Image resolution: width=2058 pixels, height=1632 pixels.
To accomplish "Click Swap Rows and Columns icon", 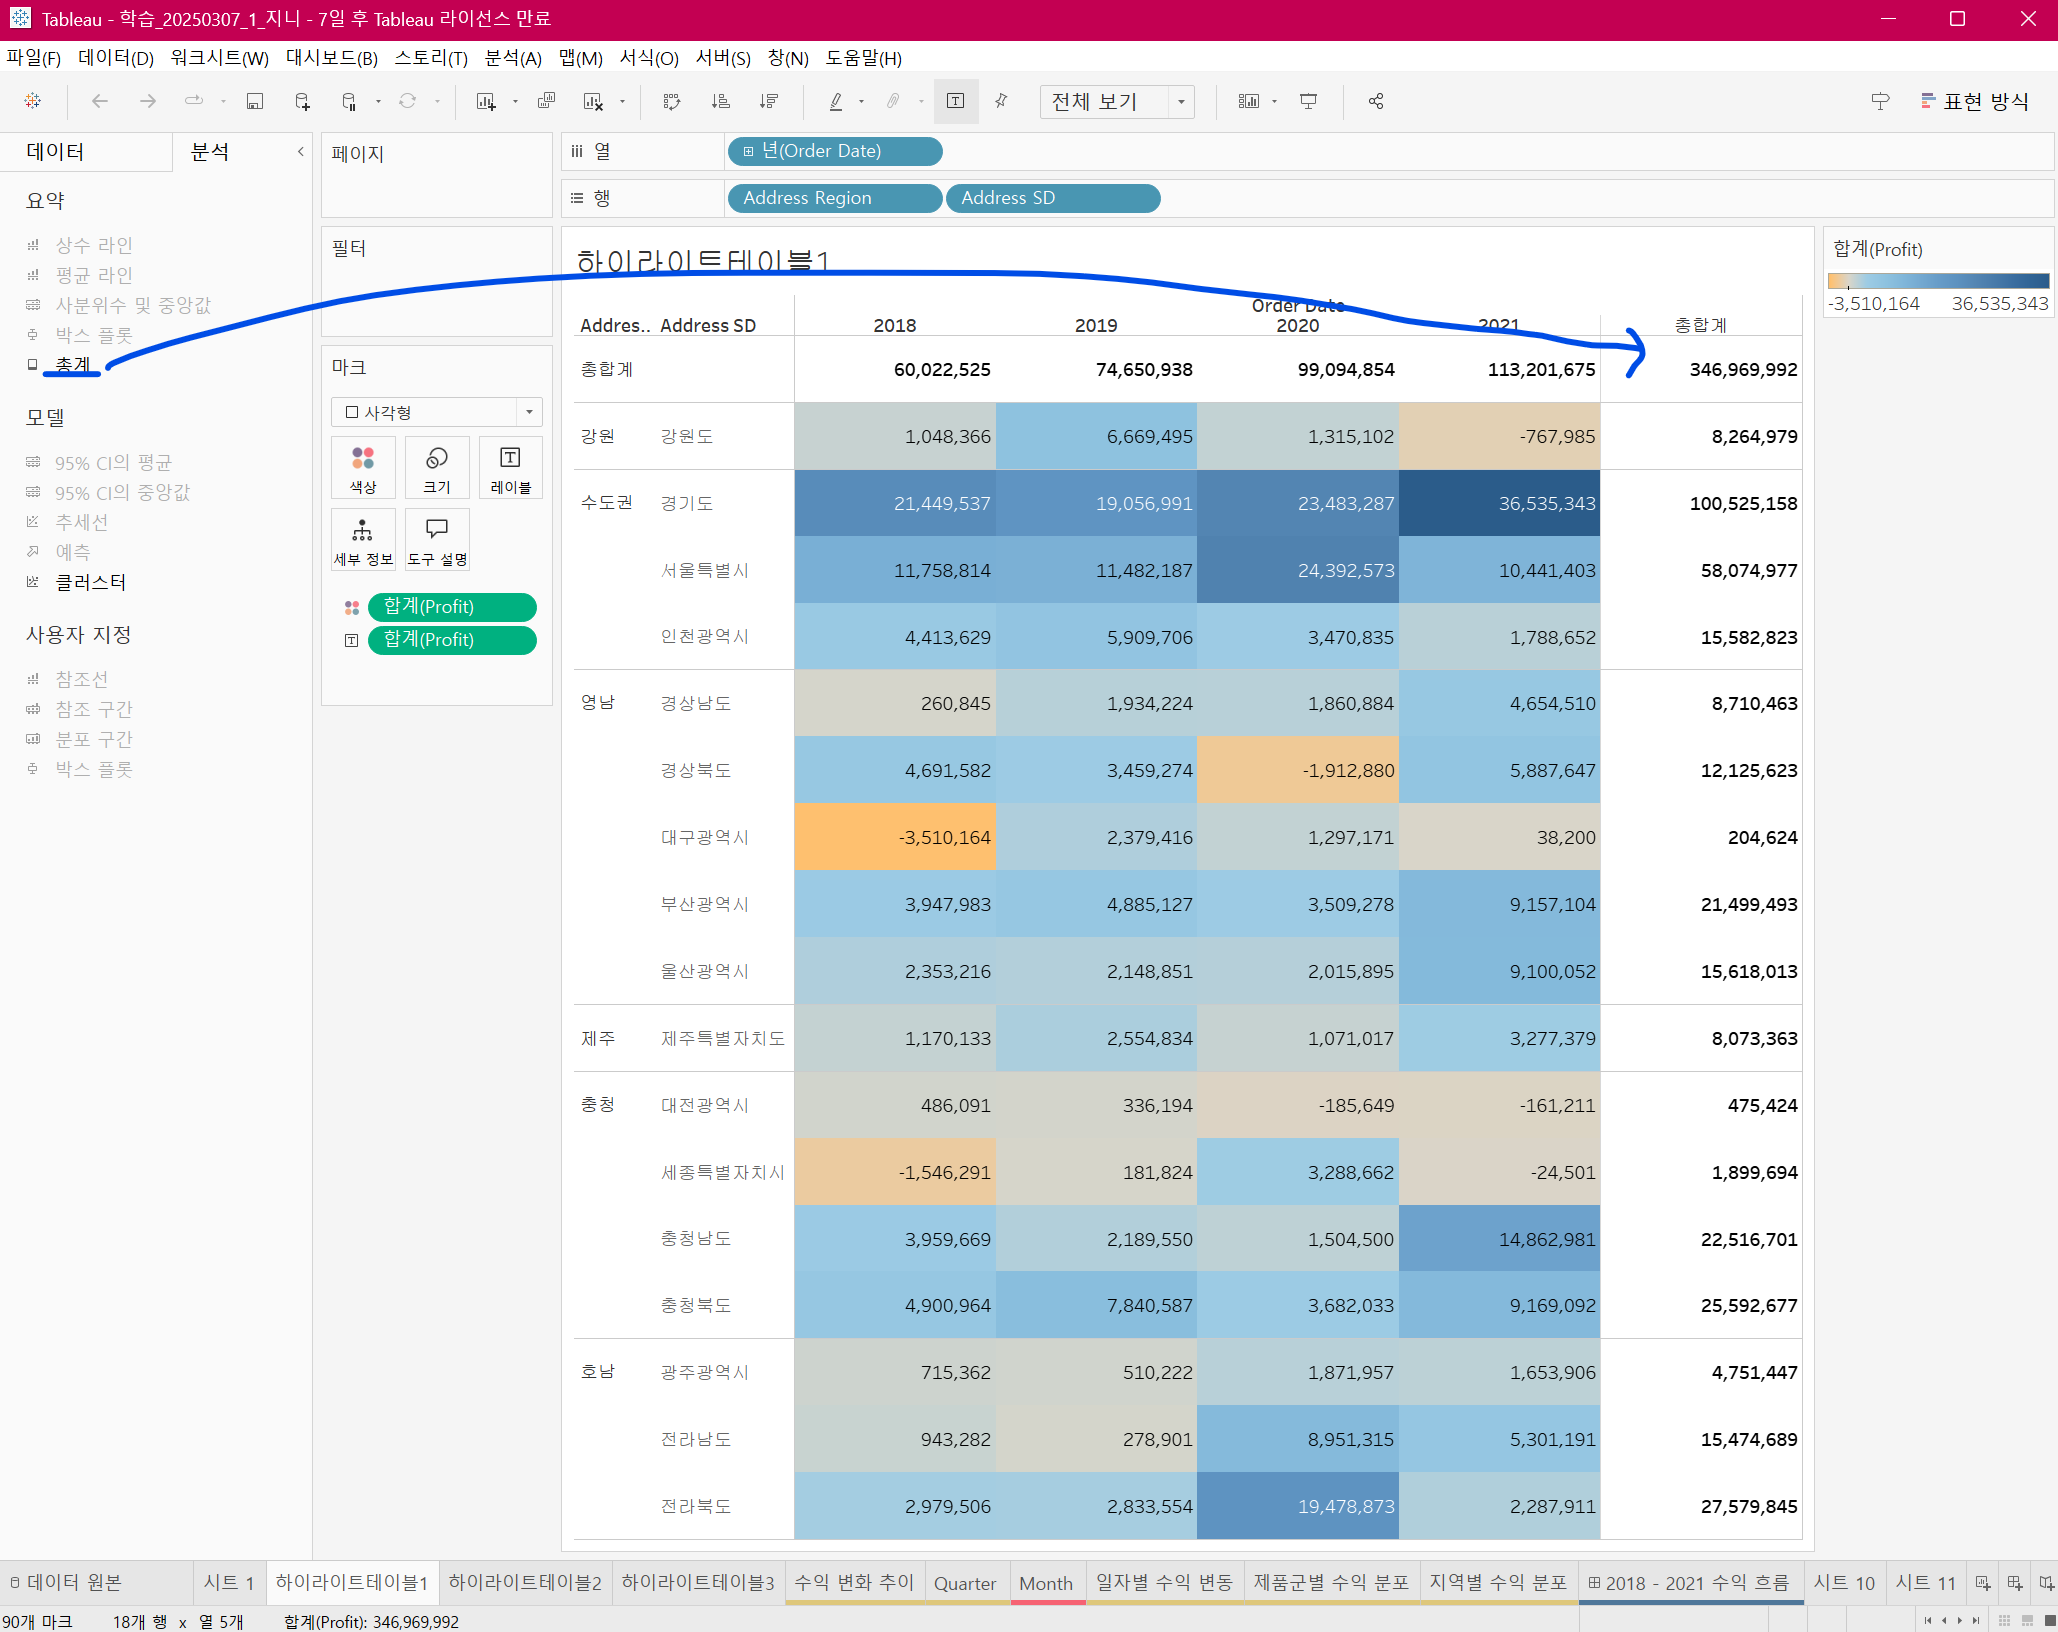I will pos(672,101).
